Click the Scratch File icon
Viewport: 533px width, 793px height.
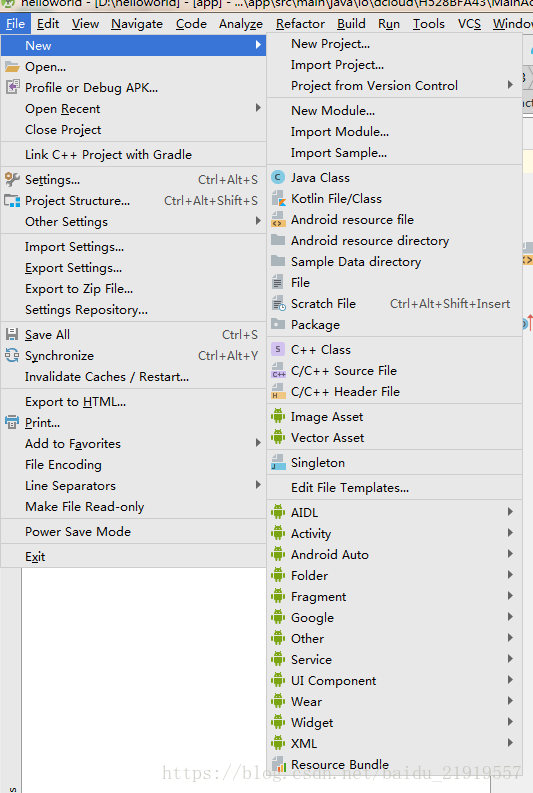[x=278, y=303]
